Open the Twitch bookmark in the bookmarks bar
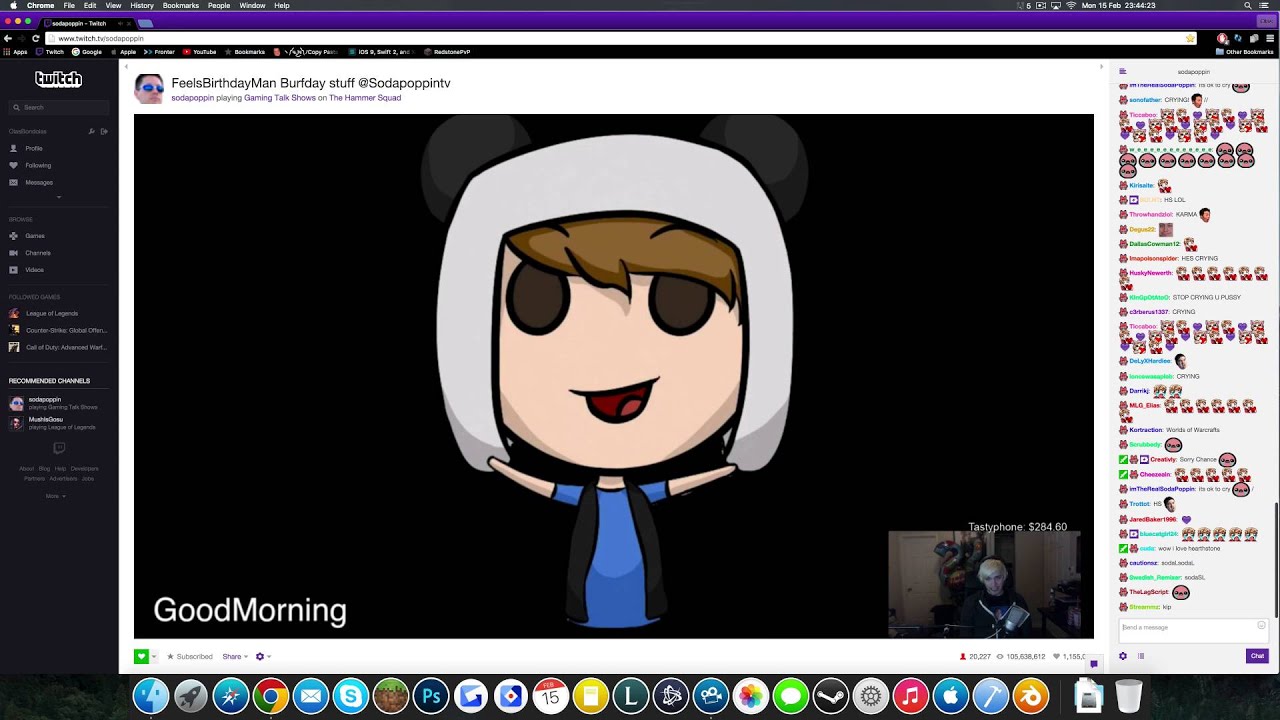 [50, 52]
